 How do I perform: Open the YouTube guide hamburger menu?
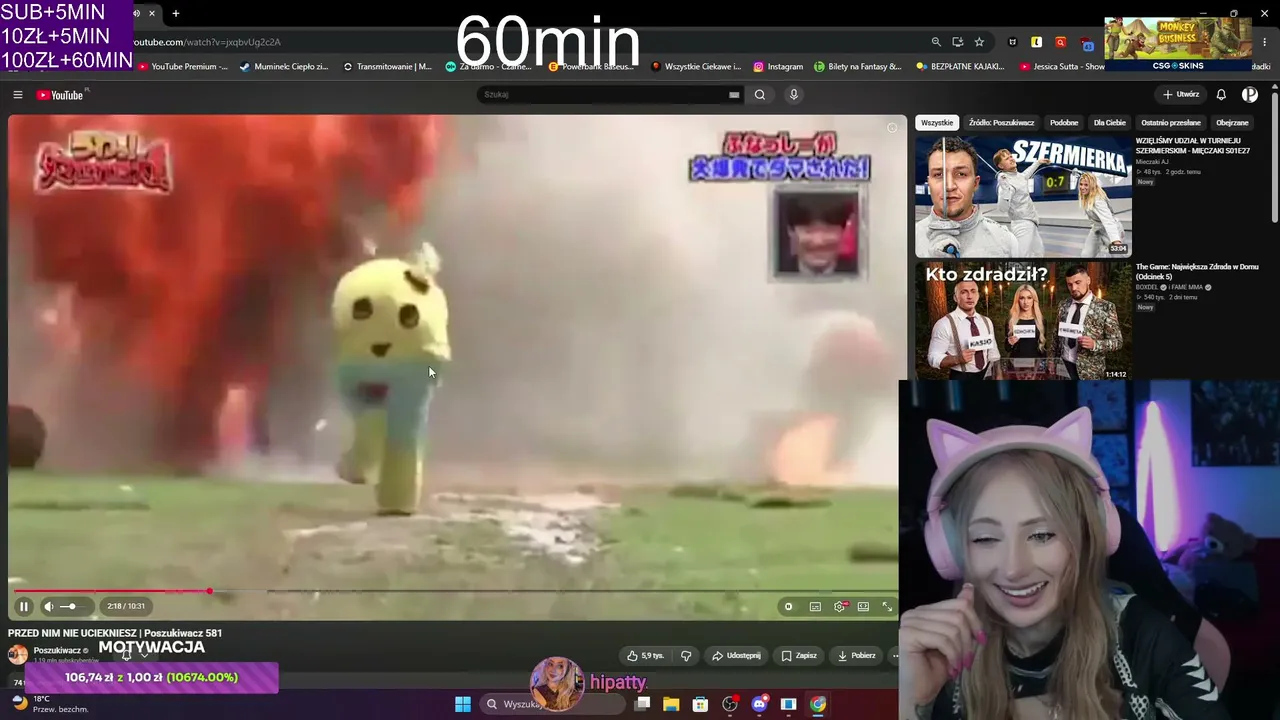(x=18, y=95)
